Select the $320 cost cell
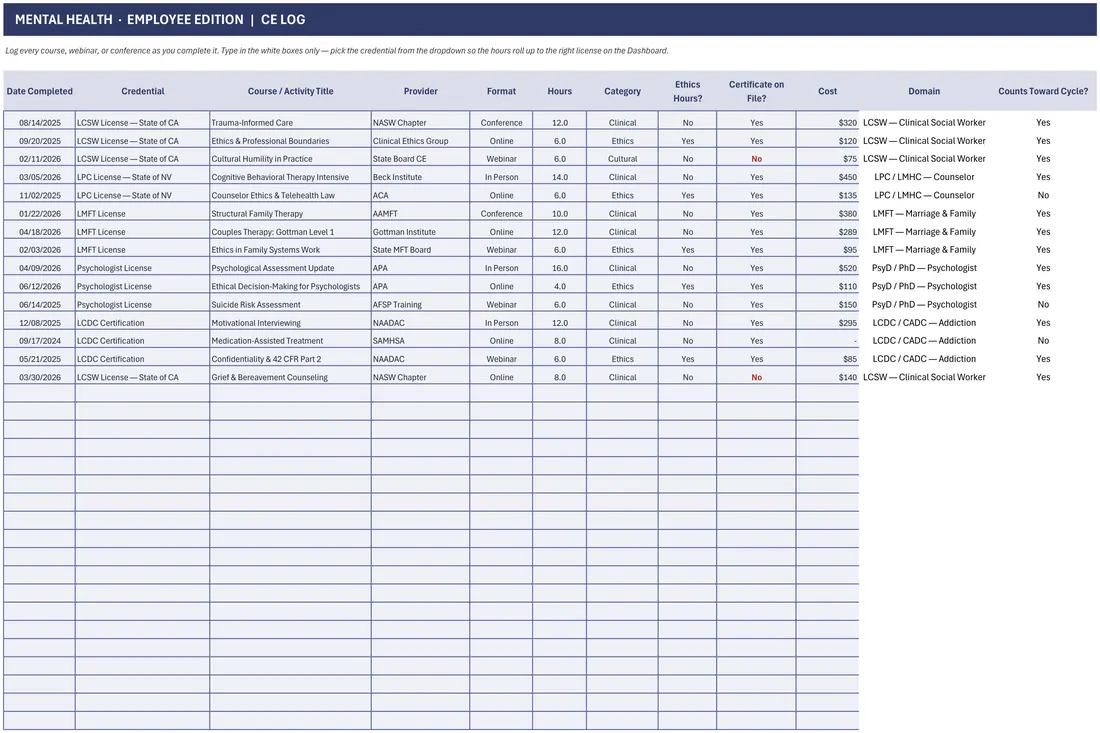 tap(827, 122)
